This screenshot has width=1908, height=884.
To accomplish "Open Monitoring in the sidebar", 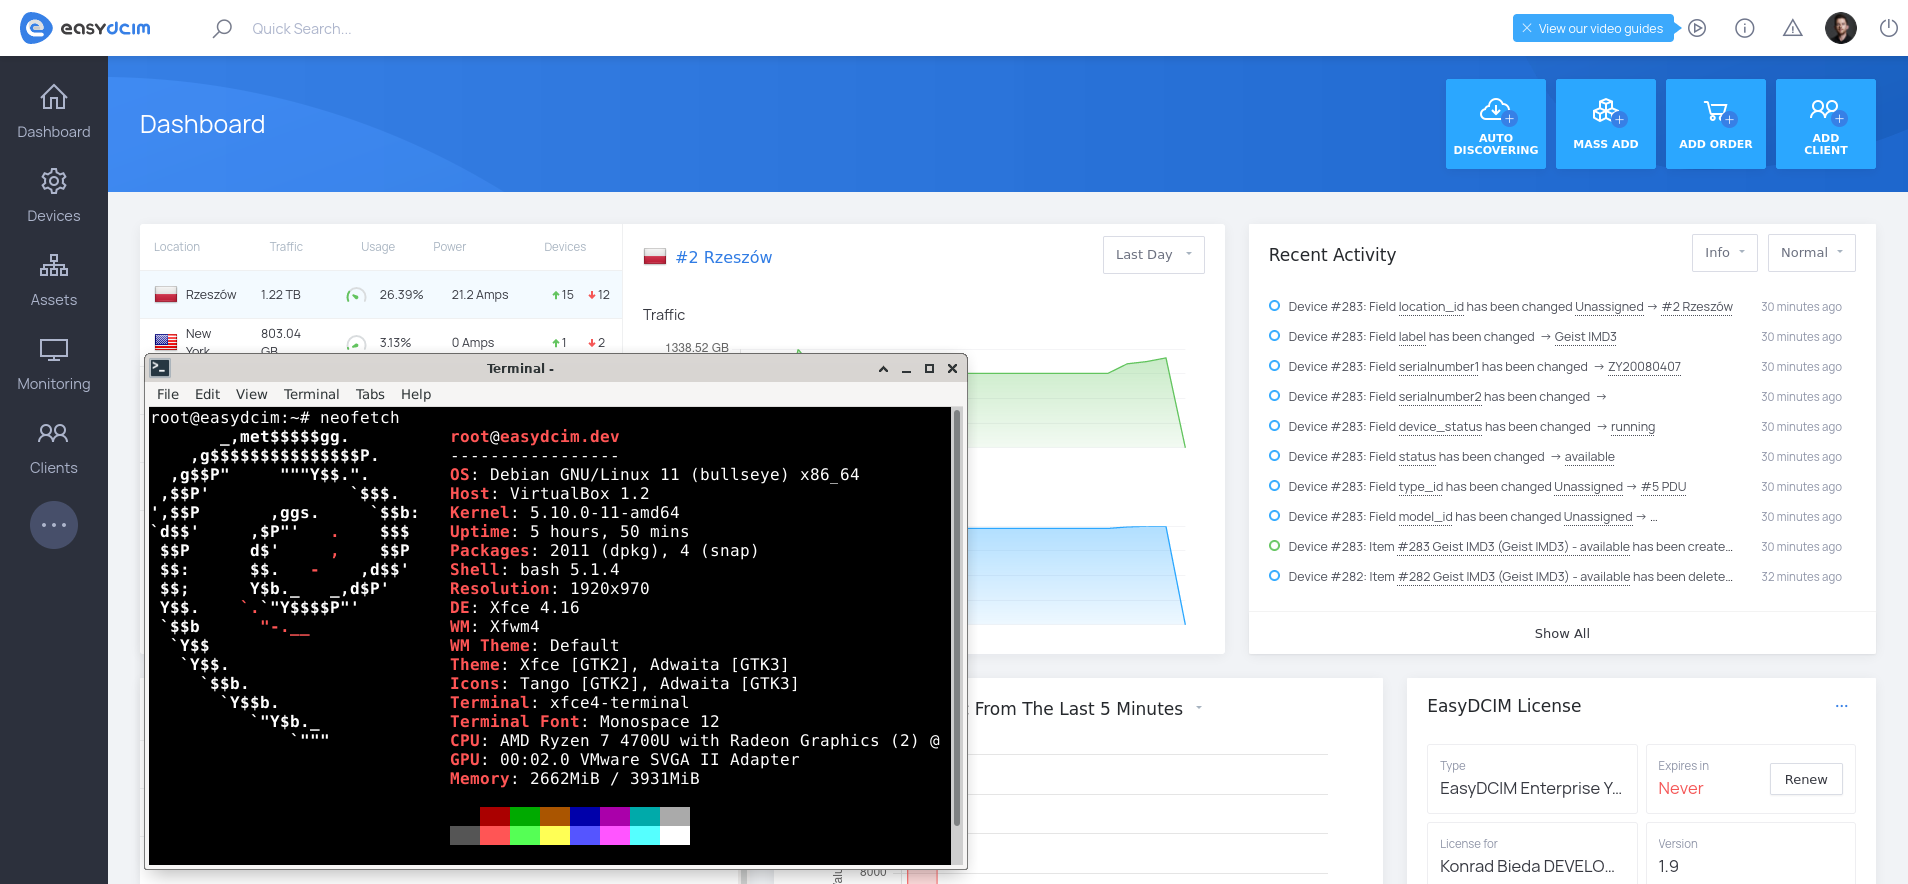I will 54,364.
